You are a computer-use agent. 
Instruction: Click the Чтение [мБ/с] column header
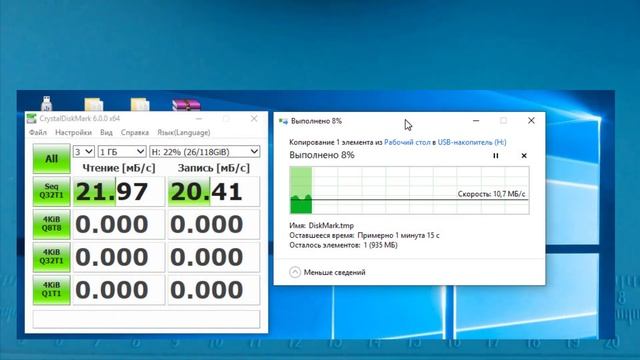pyautogui.click(x=119, y=168)
